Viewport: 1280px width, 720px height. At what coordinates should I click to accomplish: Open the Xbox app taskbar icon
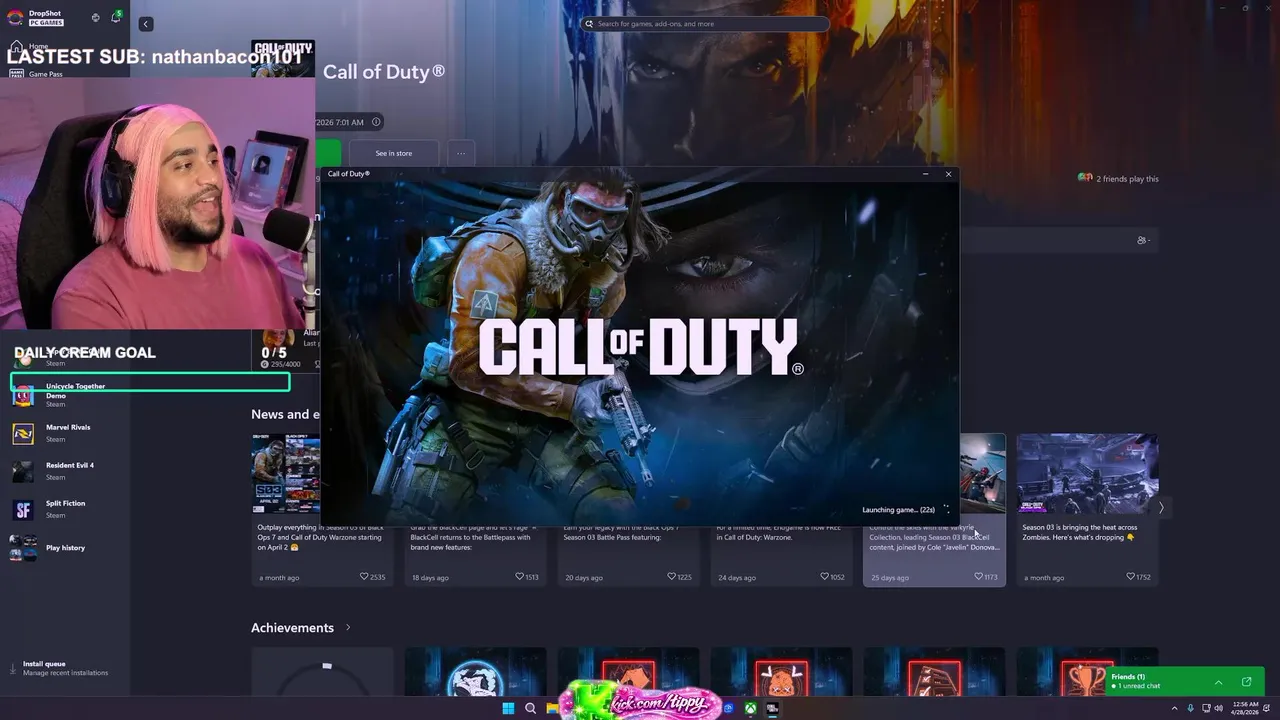[749, 708]
